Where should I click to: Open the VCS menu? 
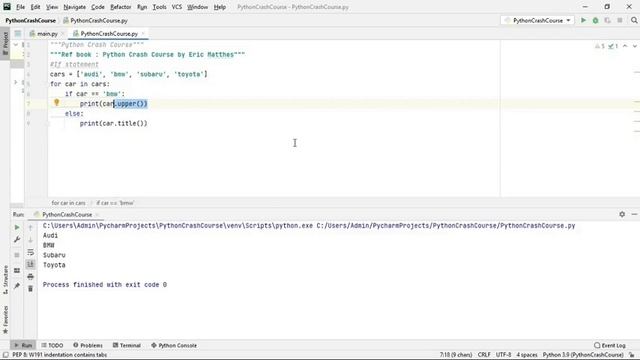point(177,7)
